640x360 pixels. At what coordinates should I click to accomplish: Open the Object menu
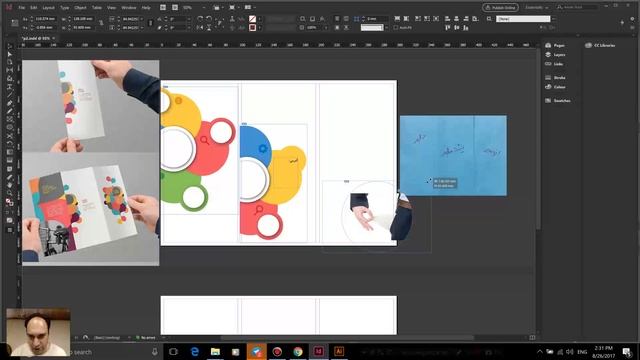pyautogui.click(x=80, y=7)
